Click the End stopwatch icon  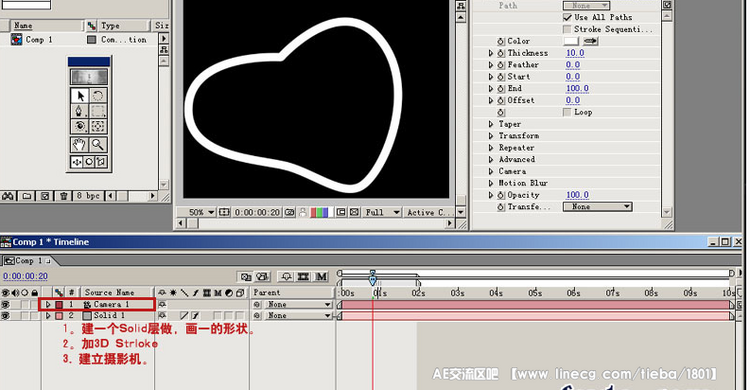pyautogui.click(x=501, y=89)
